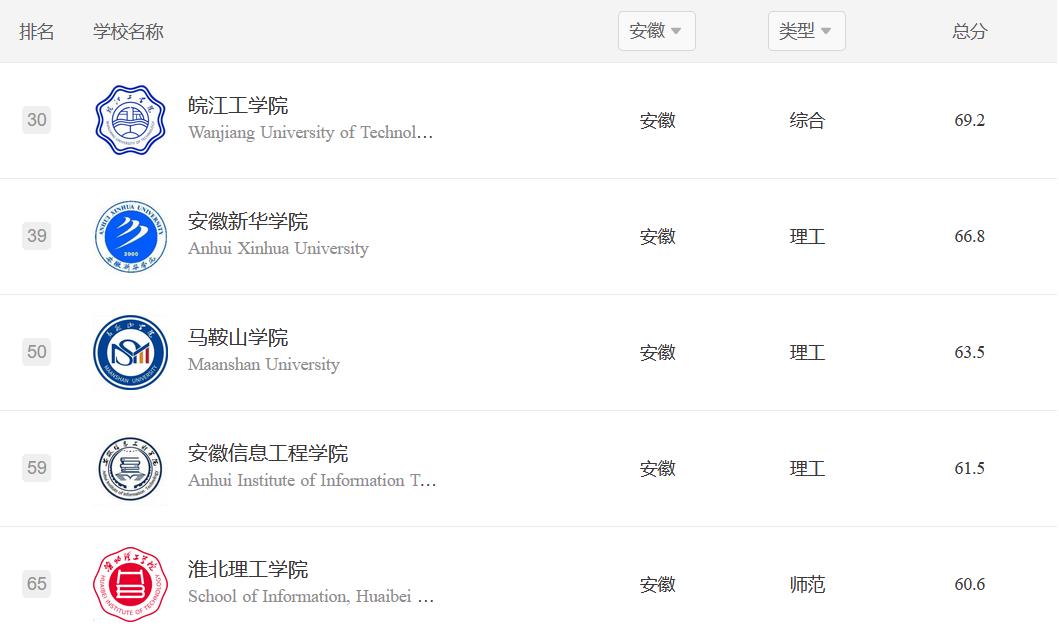This screenshot has width=1059, height=641.
Task: Open 安徽新华学院 school link
Action: tap(248, 222)
